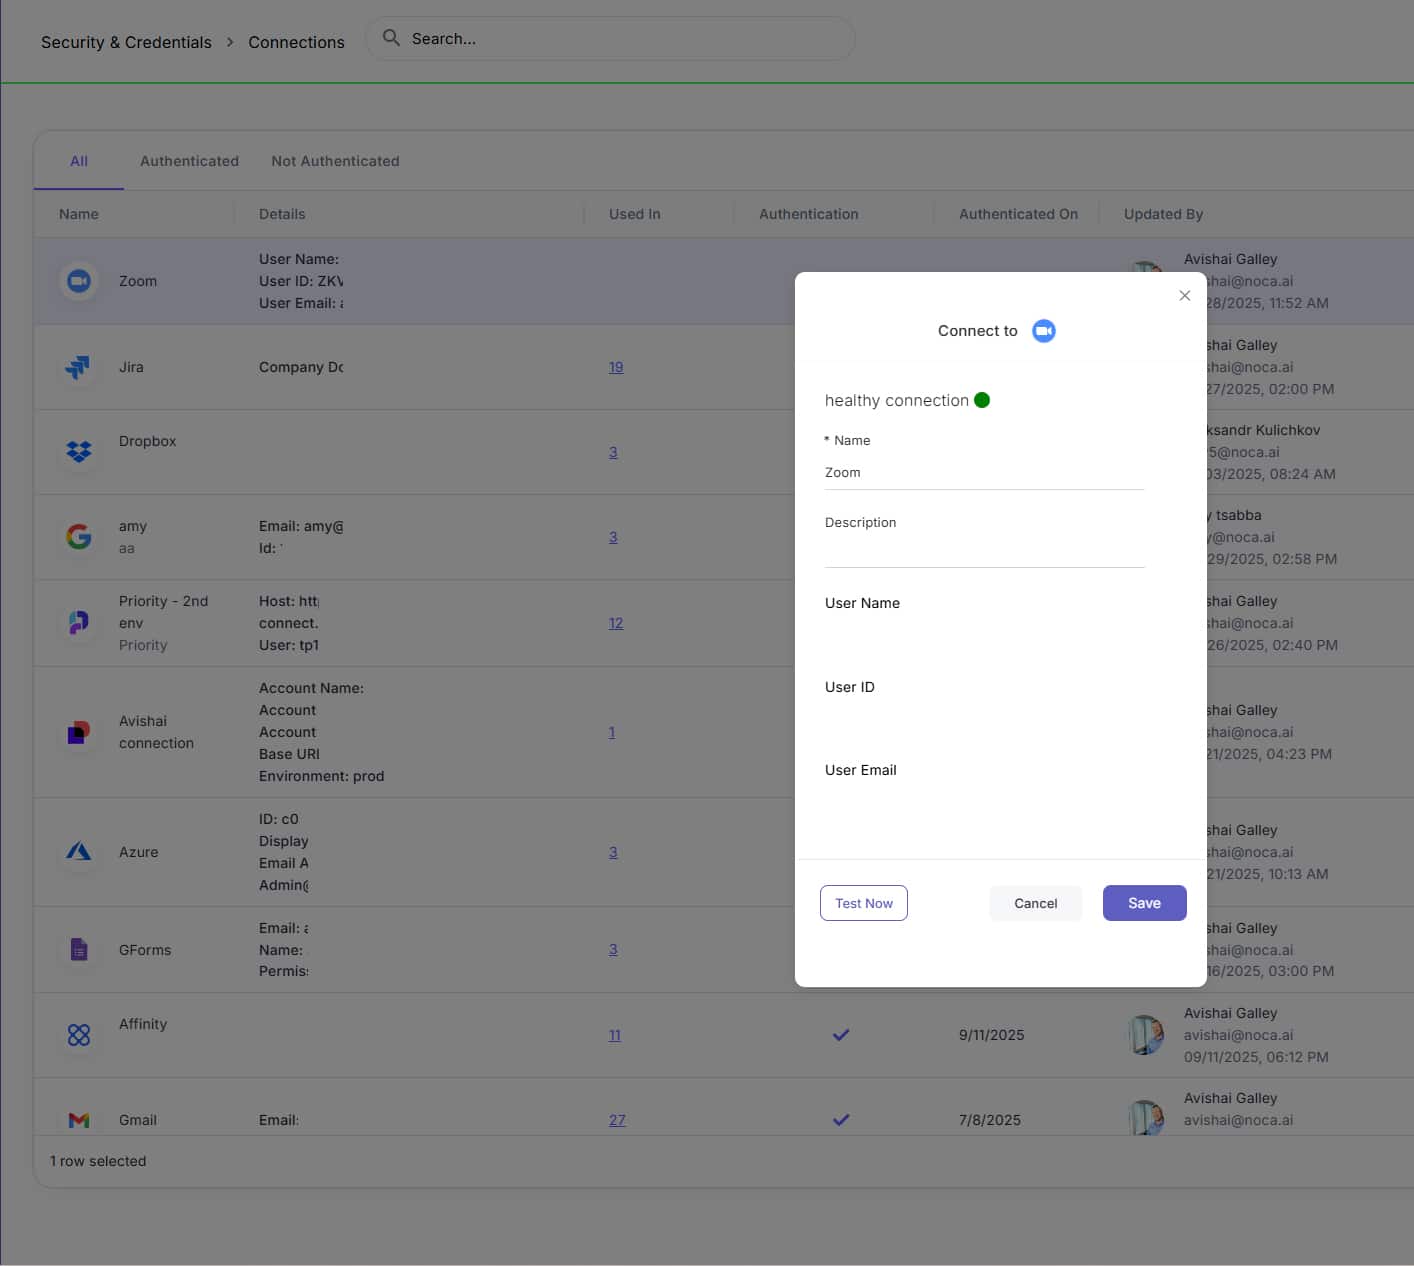
Task: Click the search magnifier icon
Action: click(391, 38)
